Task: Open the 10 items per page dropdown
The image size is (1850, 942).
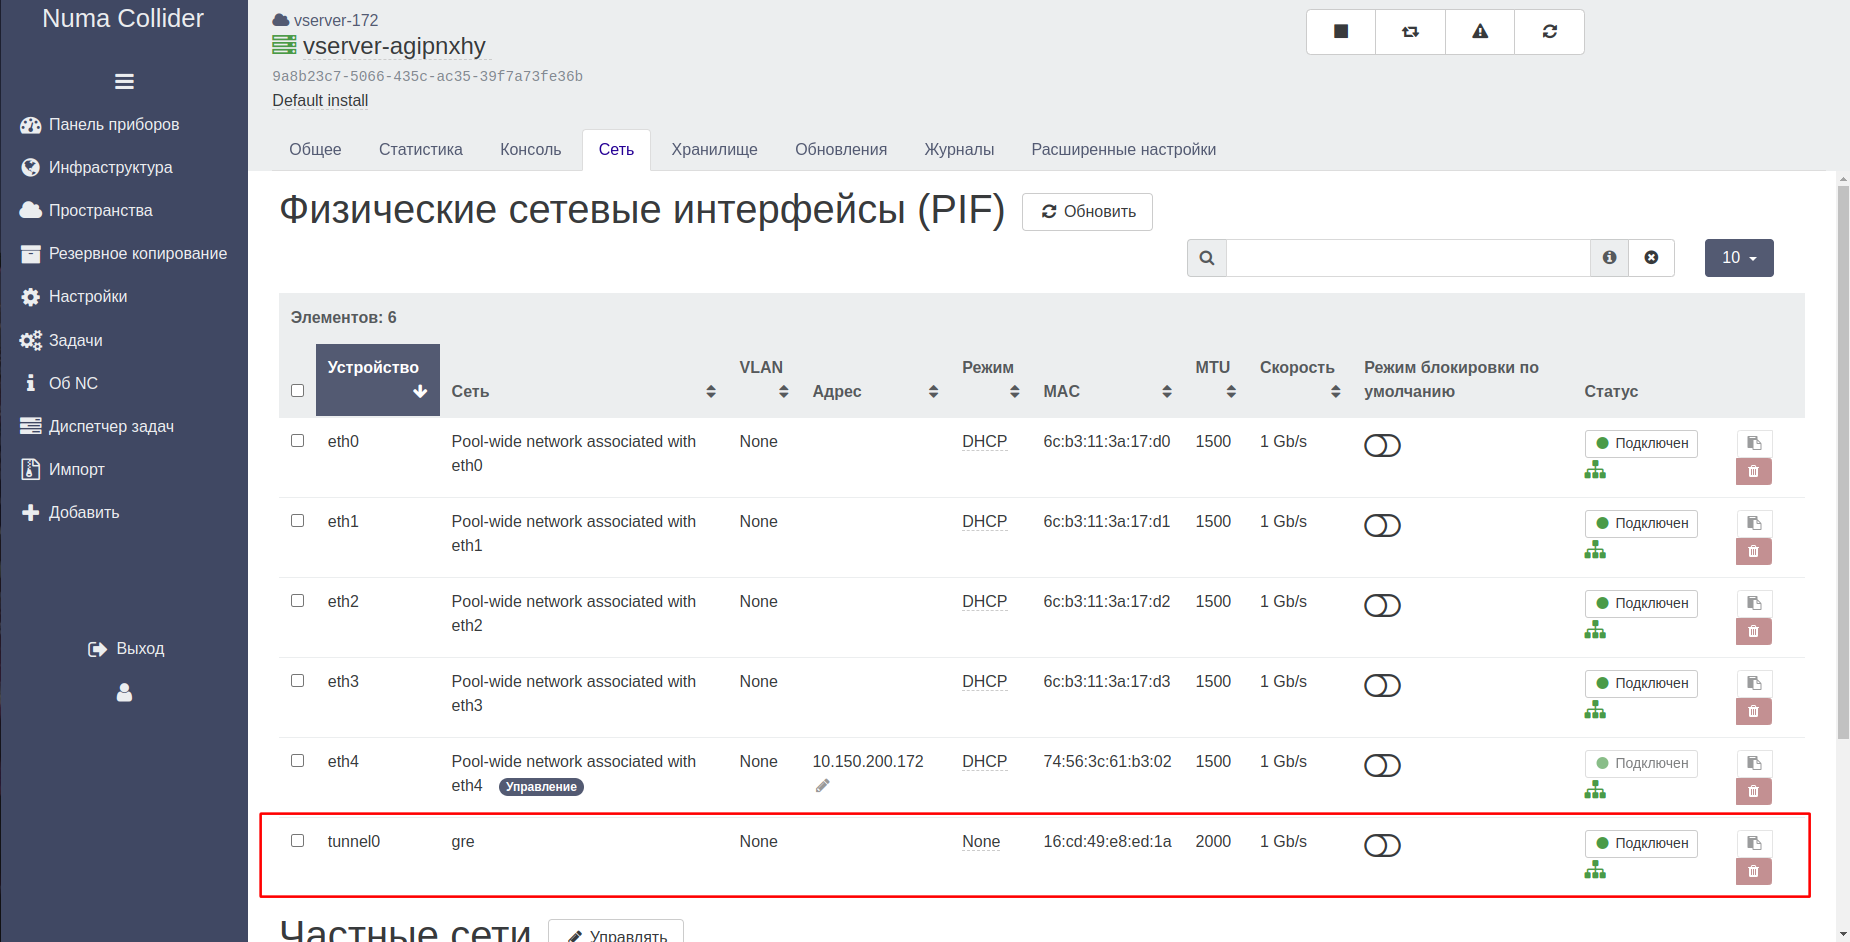Action: coord(1739,258)
